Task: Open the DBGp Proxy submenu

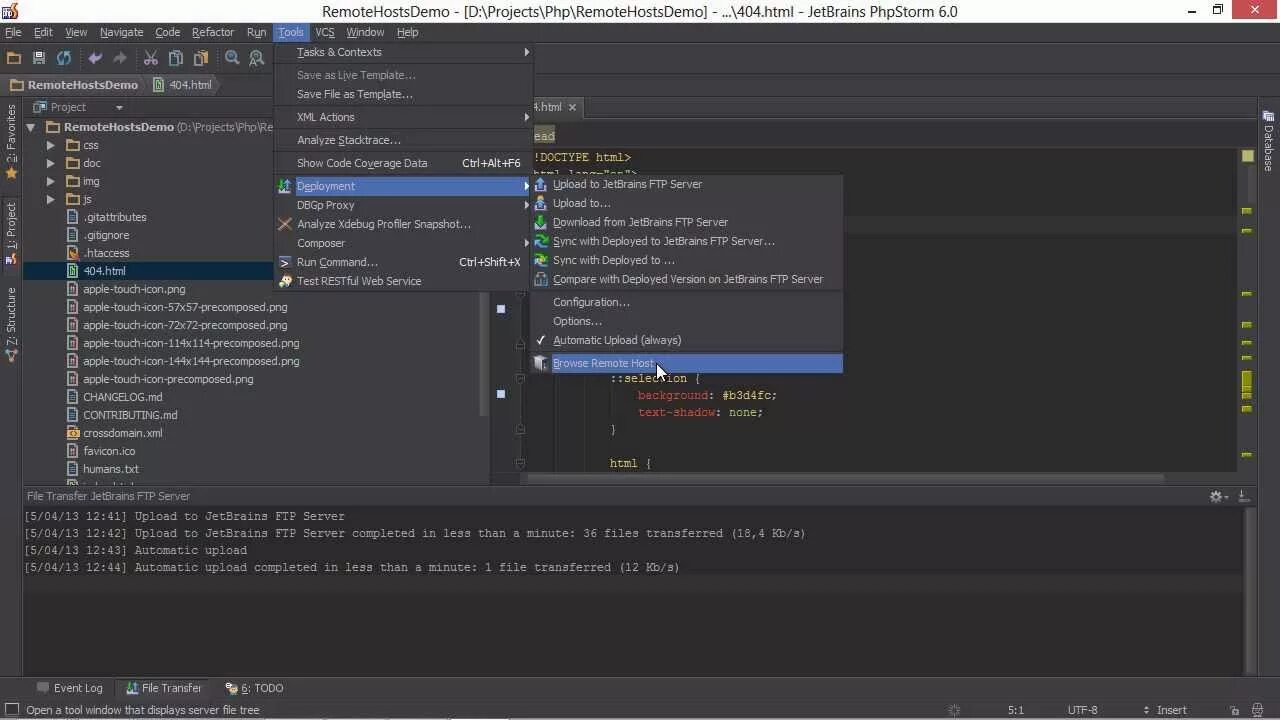Action: [x=403, y=205]
